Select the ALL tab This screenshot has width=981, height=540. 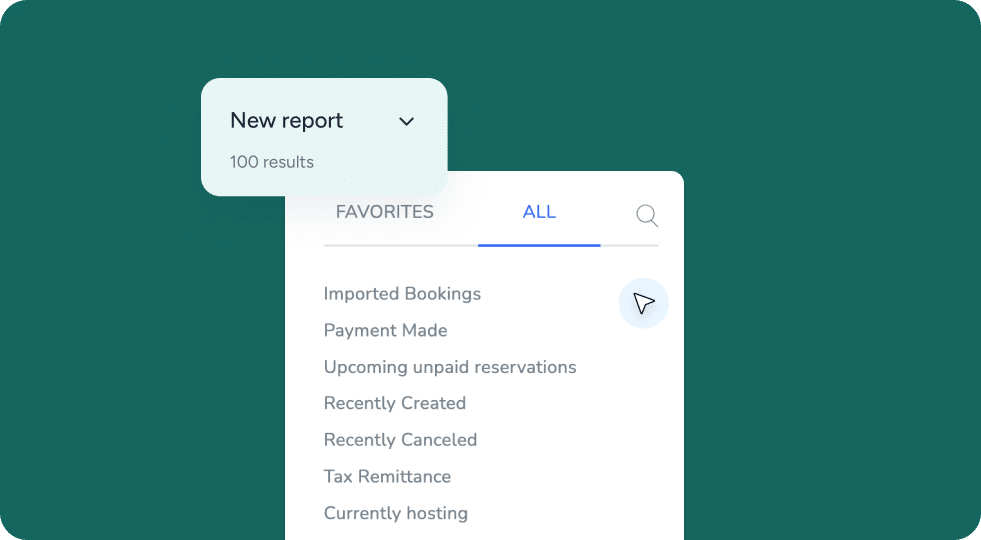[x=539, y=212]
